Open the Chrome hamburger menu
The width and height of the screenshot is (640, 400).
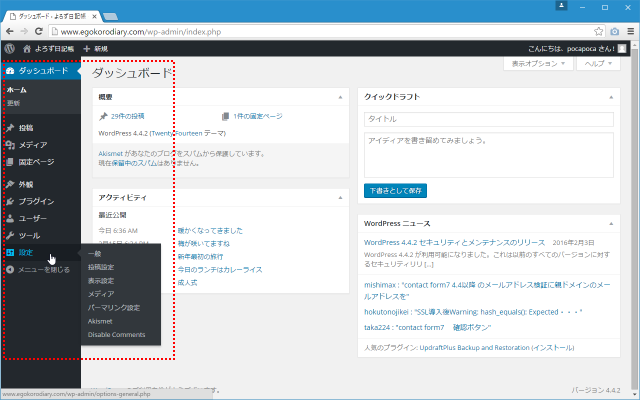(x=630, y=30)
